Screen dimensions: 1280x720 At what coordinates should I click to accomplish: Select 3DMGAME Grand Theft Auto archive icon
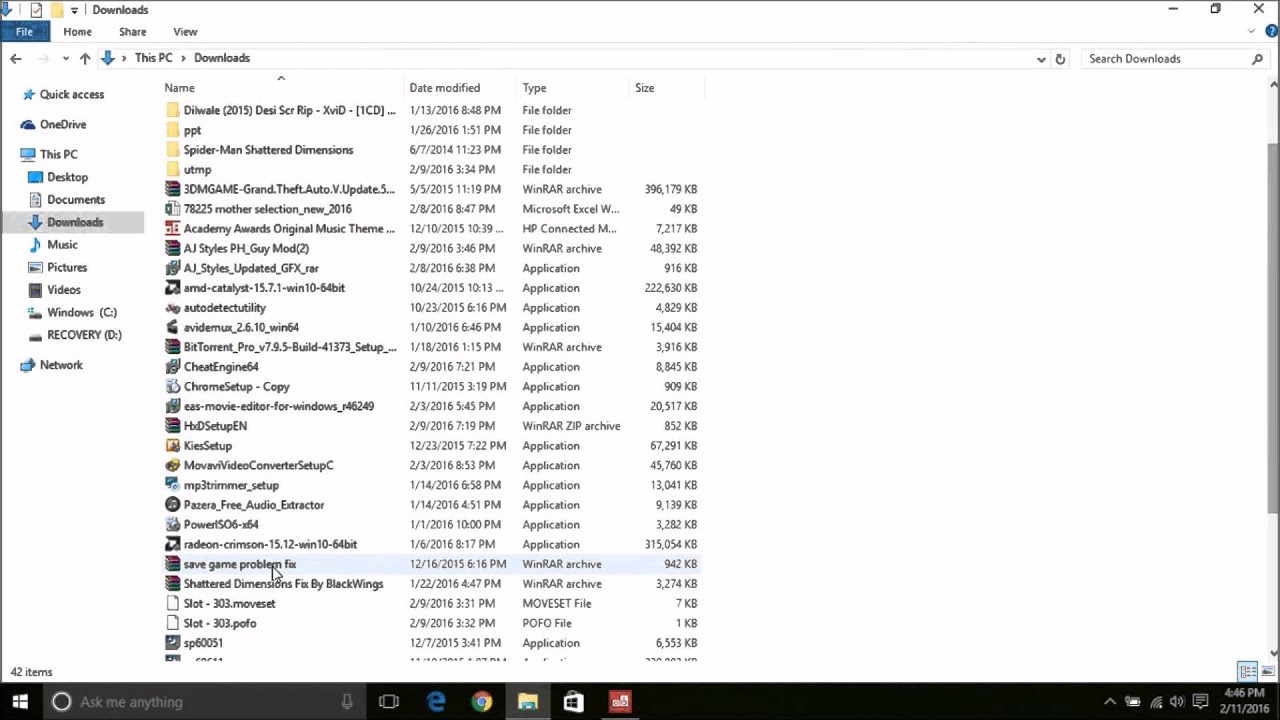click(x=173, y=189)
